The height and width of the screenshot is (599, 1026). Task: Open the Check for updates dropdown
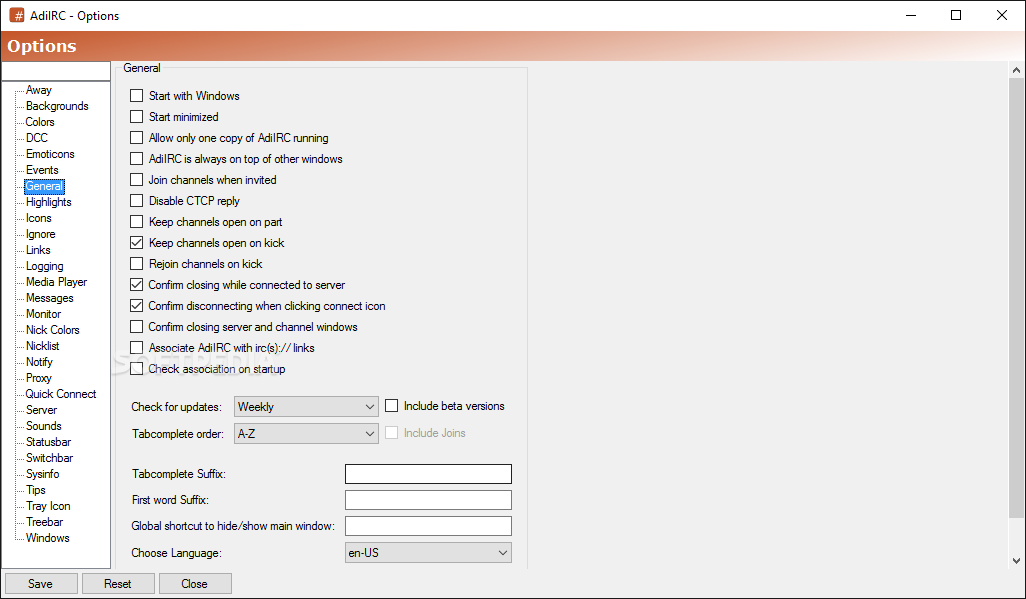click(x=306, y=407)
